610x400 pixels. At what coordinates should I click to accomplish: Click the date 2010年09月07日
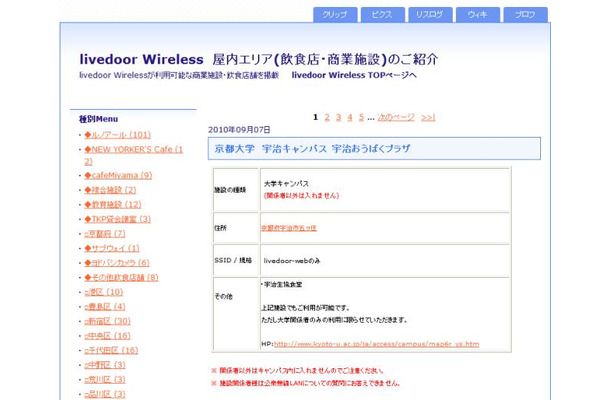pos(239,130)
